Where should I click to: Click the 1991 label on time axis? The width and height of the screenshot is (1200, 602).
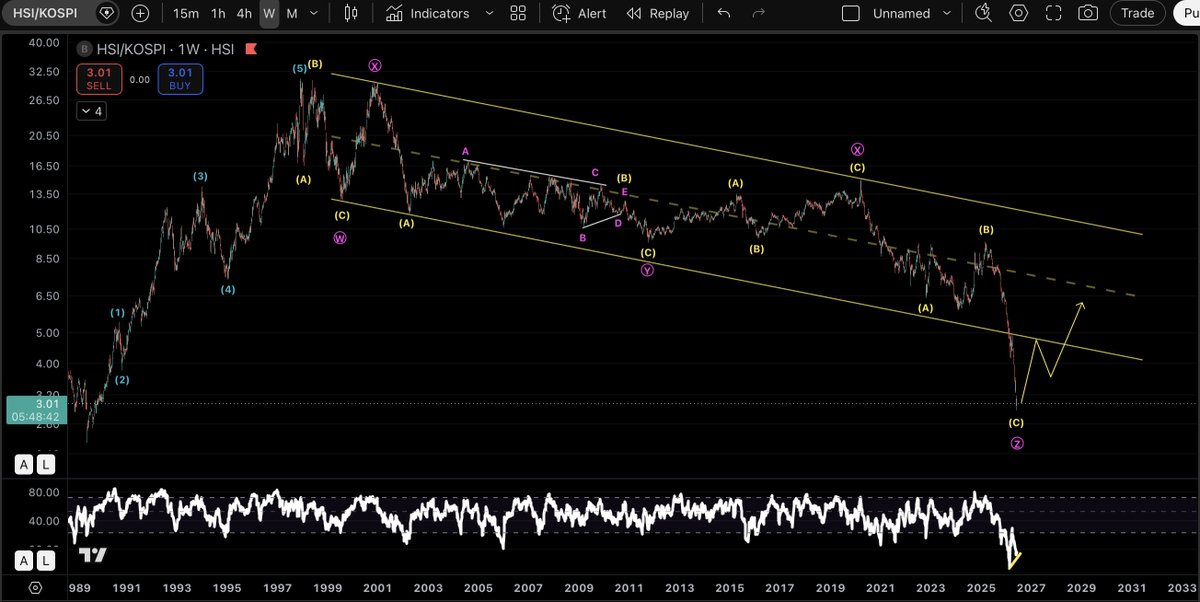click(125, 588)
